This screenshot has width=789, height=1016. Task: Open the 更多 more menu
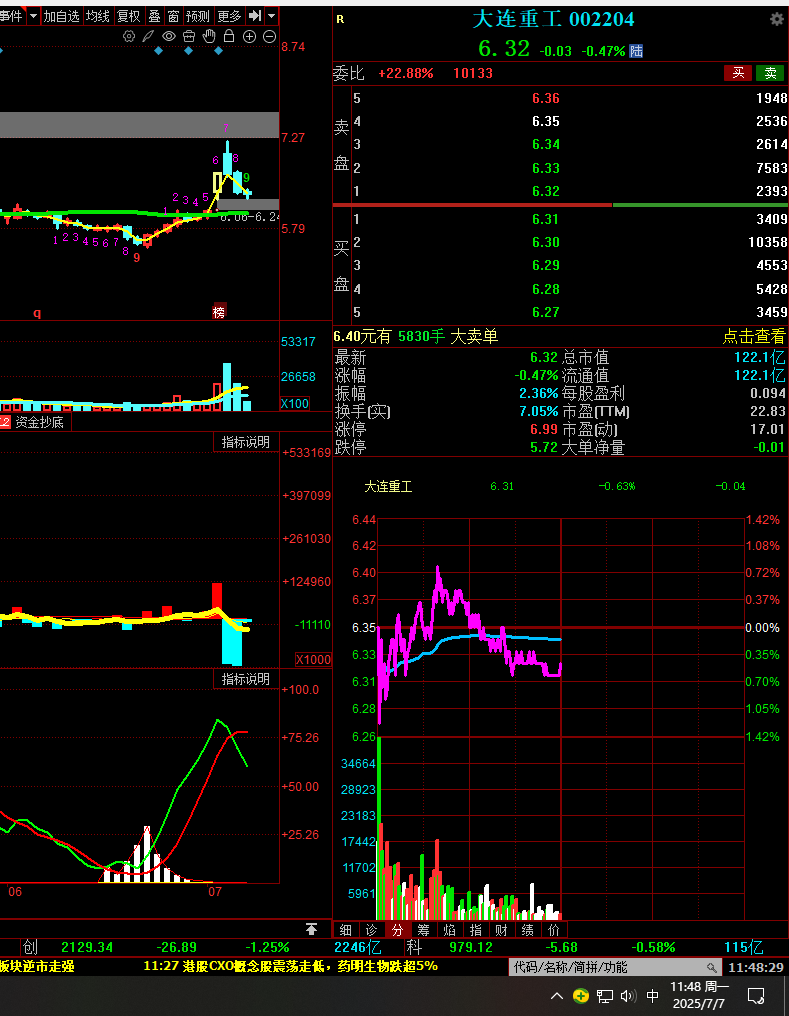(x=229, y=16)
